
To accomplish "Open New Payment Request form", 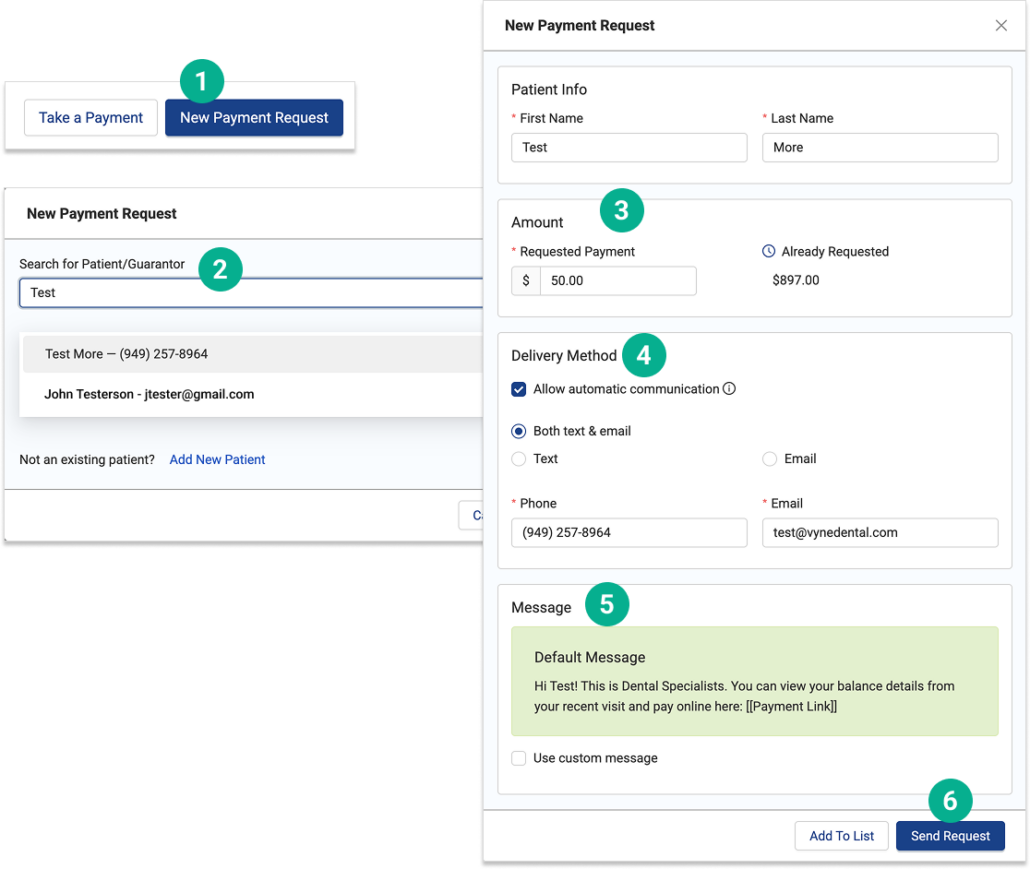I will pyautogui.click(x=254, y=118).
